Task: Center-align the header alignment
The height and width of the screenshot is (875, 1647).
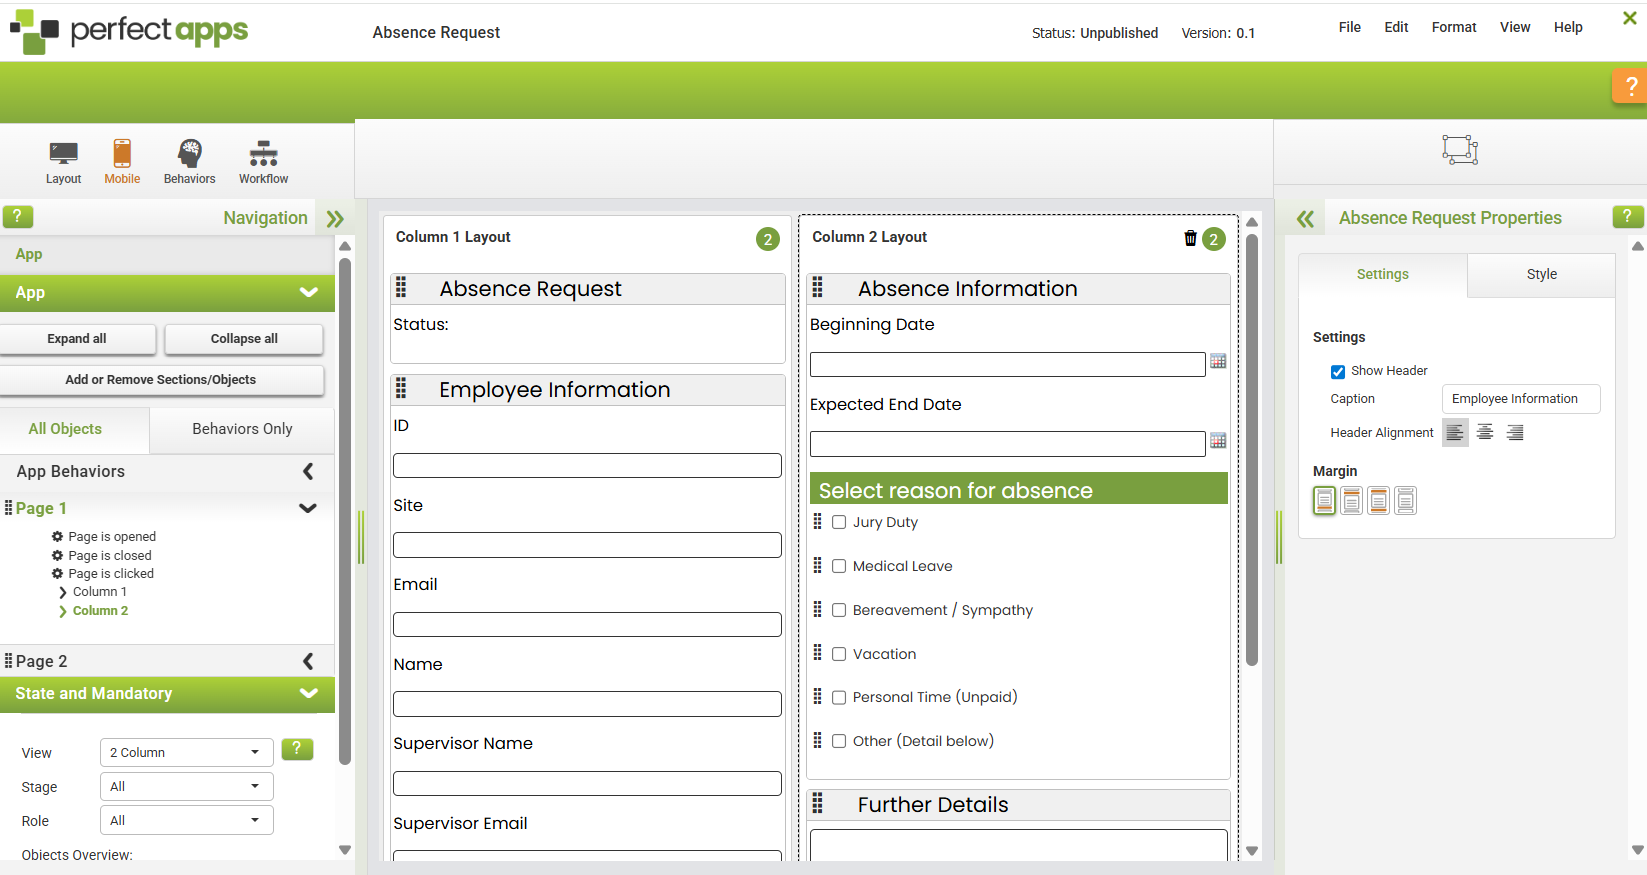Action: pos(1485,433)
